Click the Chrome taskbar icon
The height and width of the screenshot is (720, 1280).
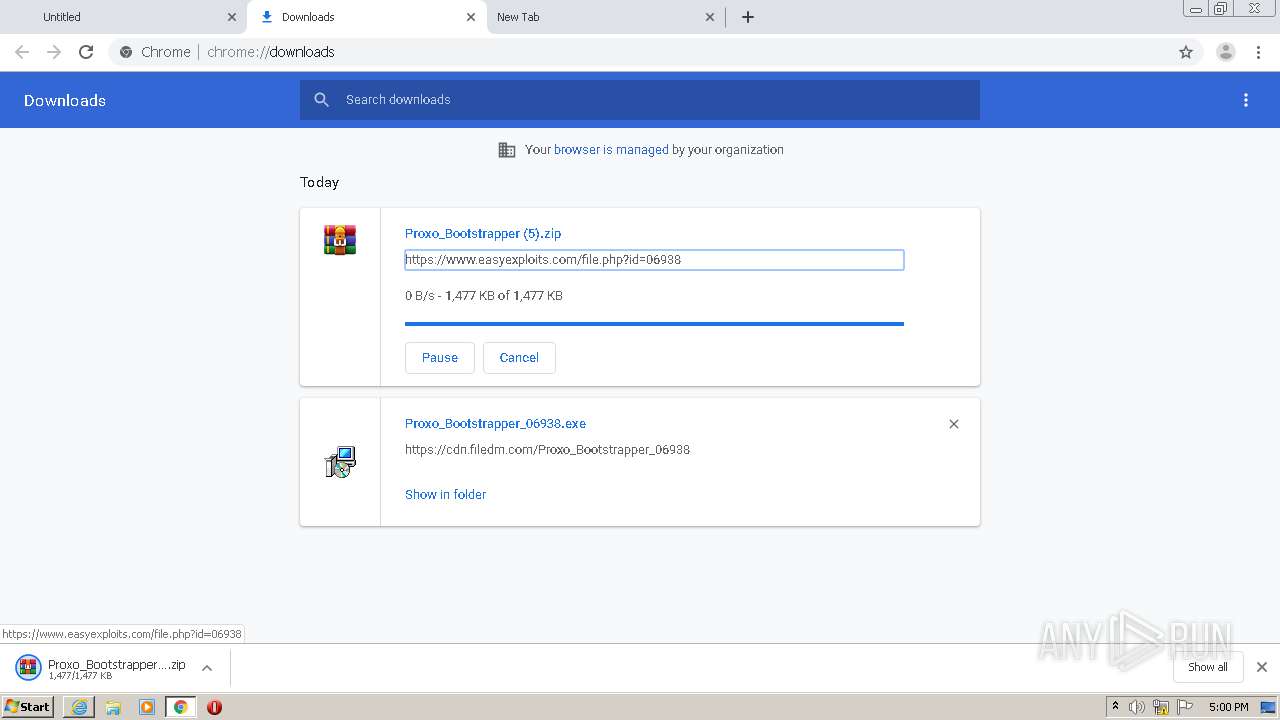point(180,707)
